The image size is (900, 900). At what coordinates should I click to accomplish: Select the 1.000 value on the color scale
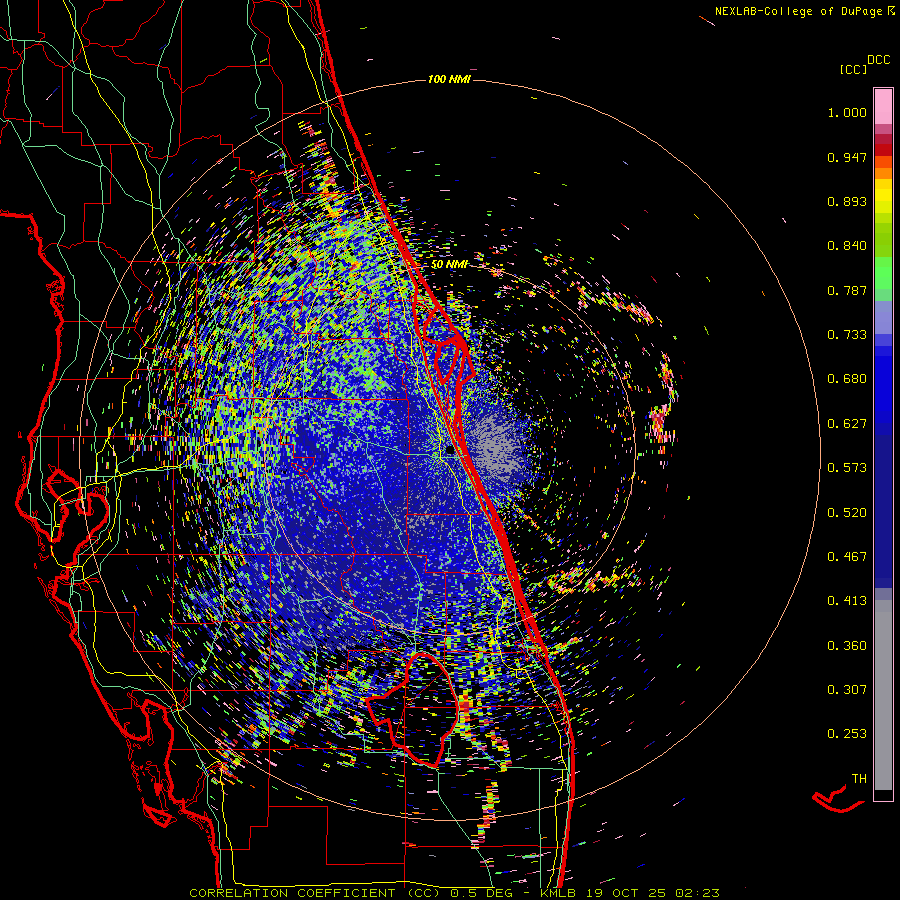coord(847,112)
